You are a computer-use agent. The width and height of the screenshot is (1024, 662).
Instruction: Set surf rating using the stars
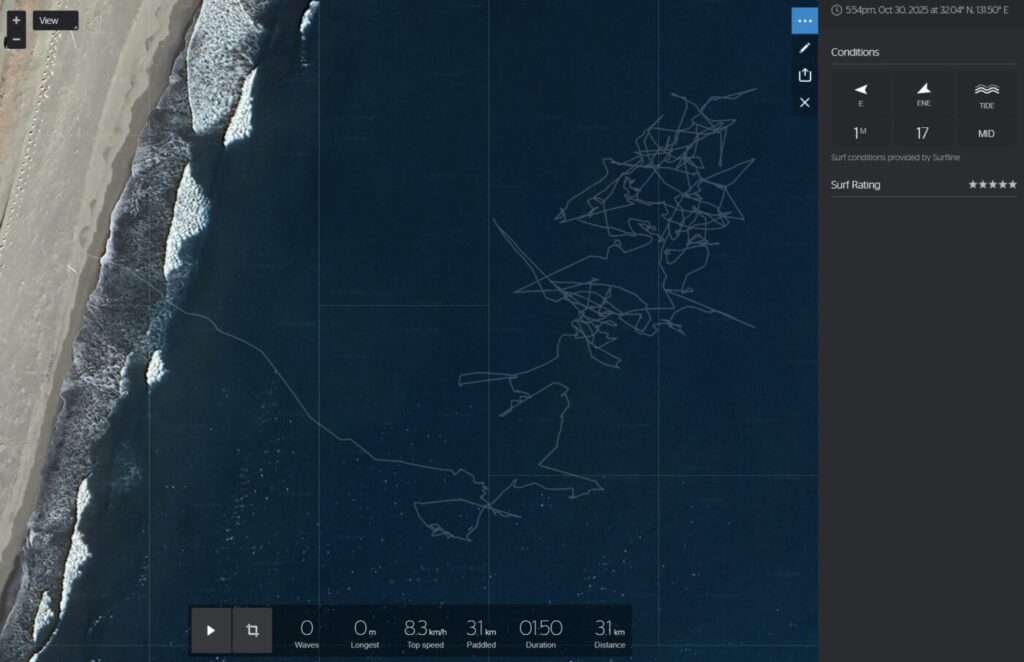[992, 185]
